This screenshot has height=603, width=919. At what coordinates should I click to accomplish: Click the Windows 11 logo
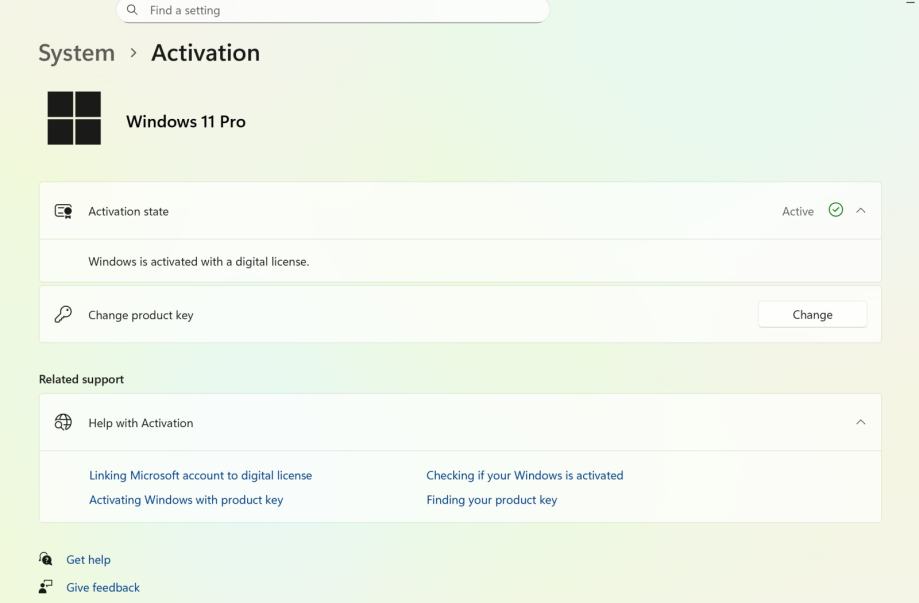(x=74, y=118)
